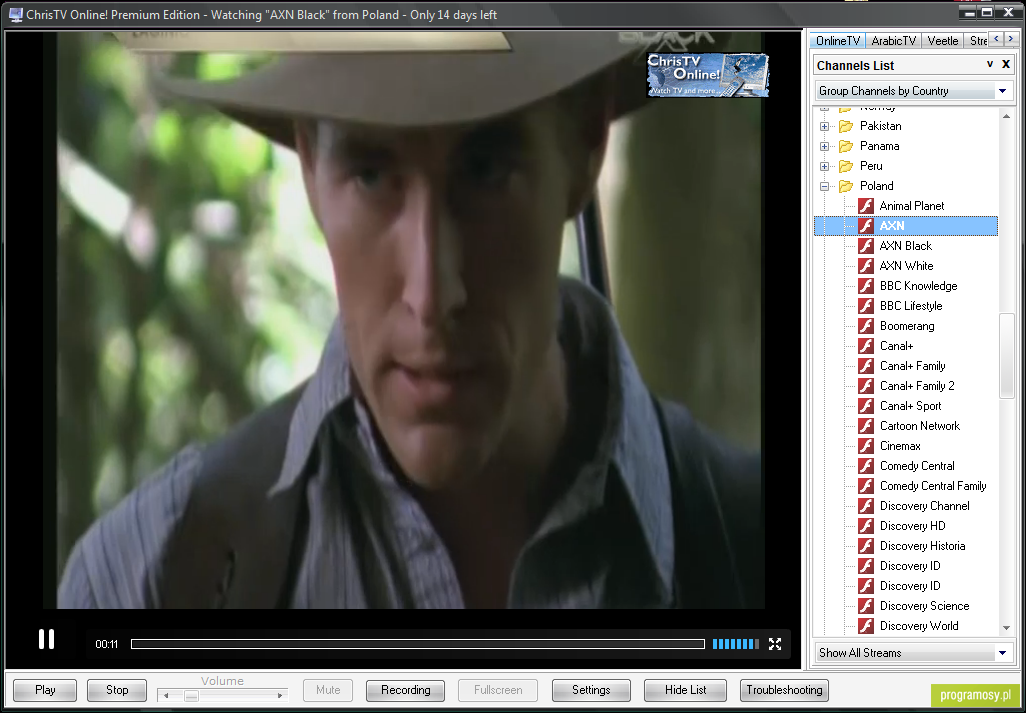
Task: Close the Channels List panel with the x
Action: pyautogui.click(x=1006, y=64)
